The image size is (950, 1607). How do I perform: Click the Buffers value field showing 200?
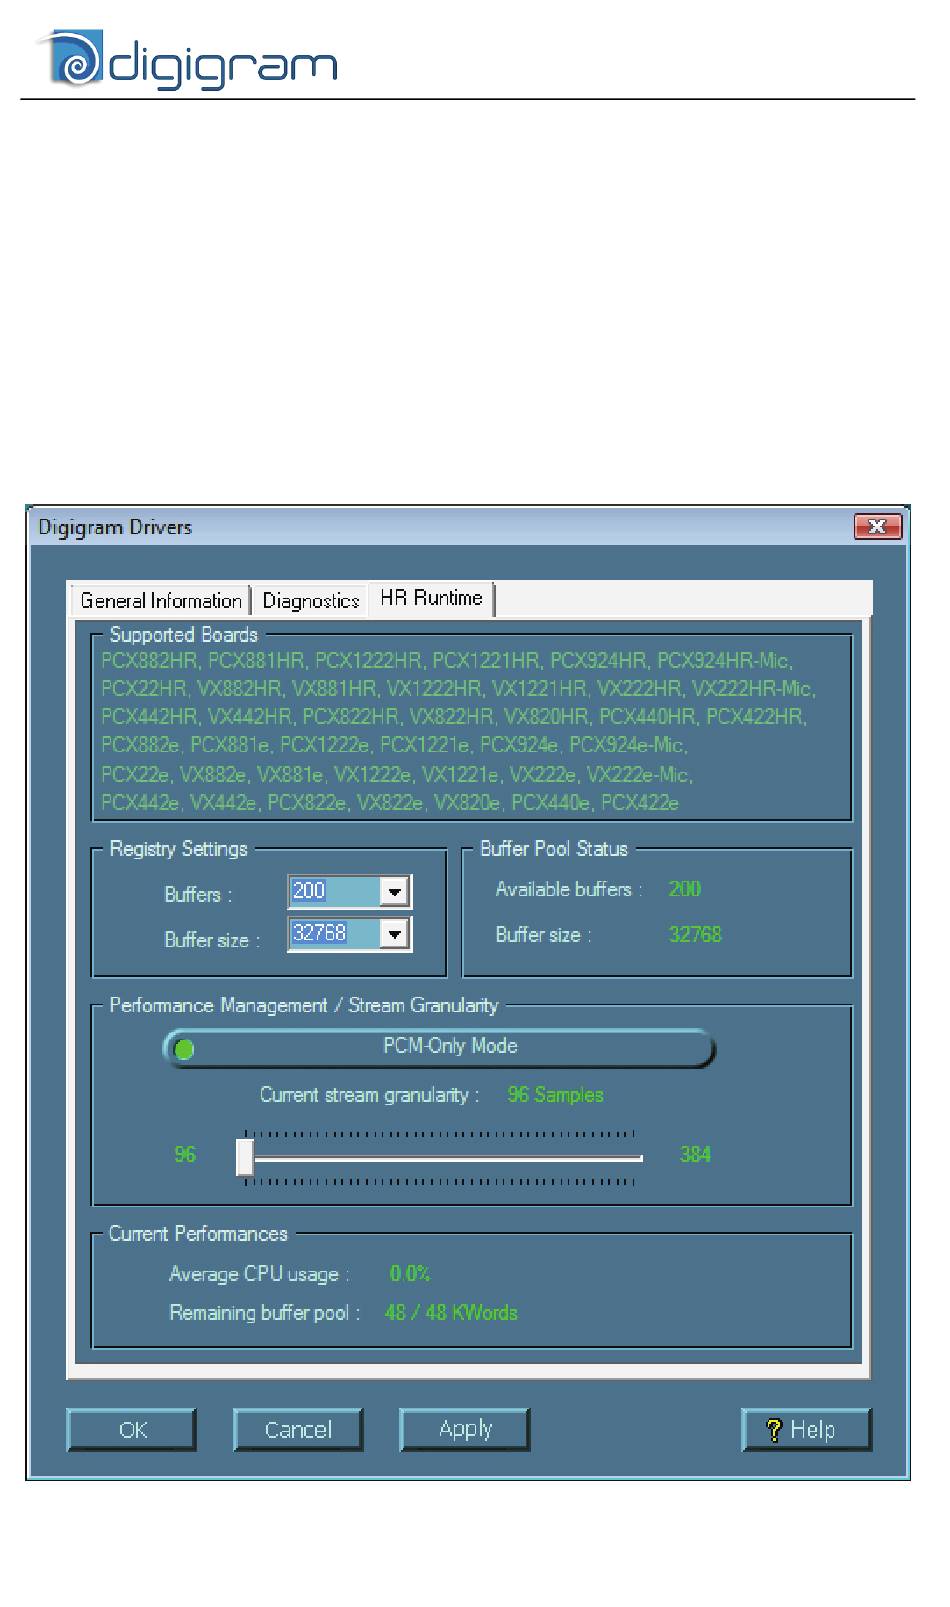point(335,891)
